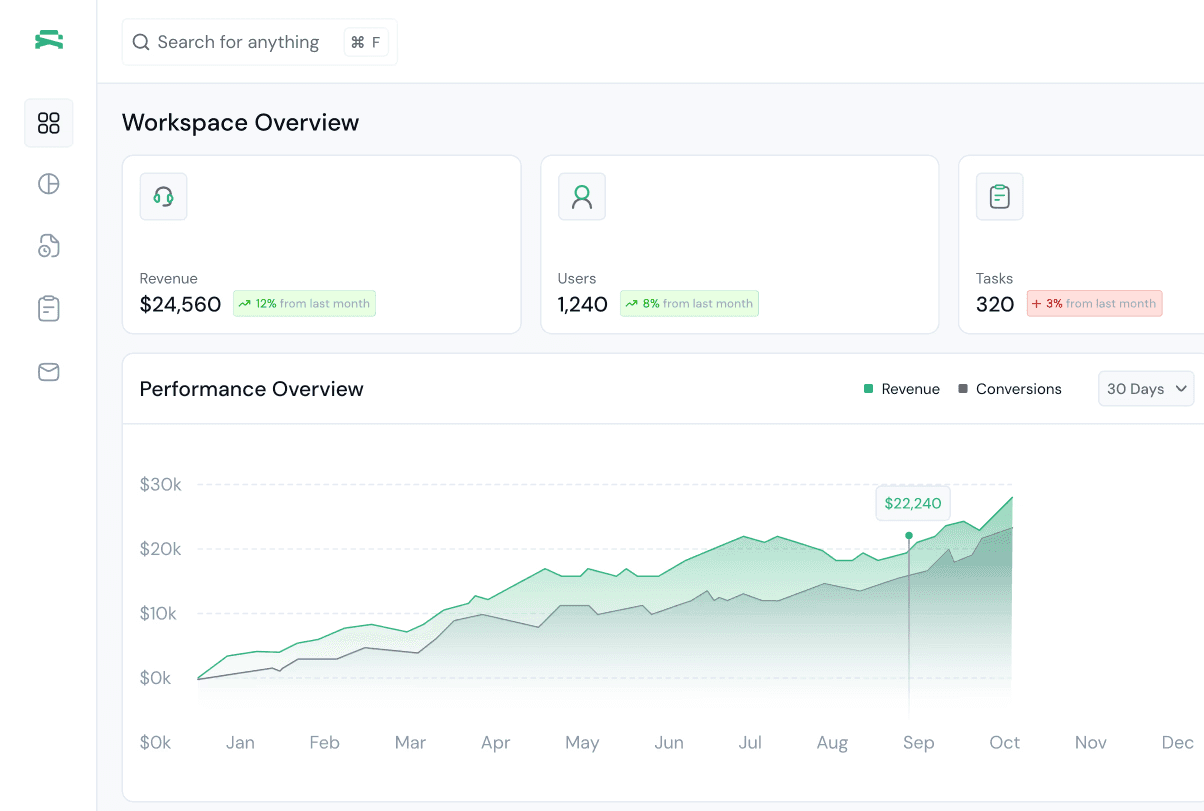This screenshot has width=1204, height=811.
Task: Click the 12% from last month badge
Action: [x=305, y=304]
